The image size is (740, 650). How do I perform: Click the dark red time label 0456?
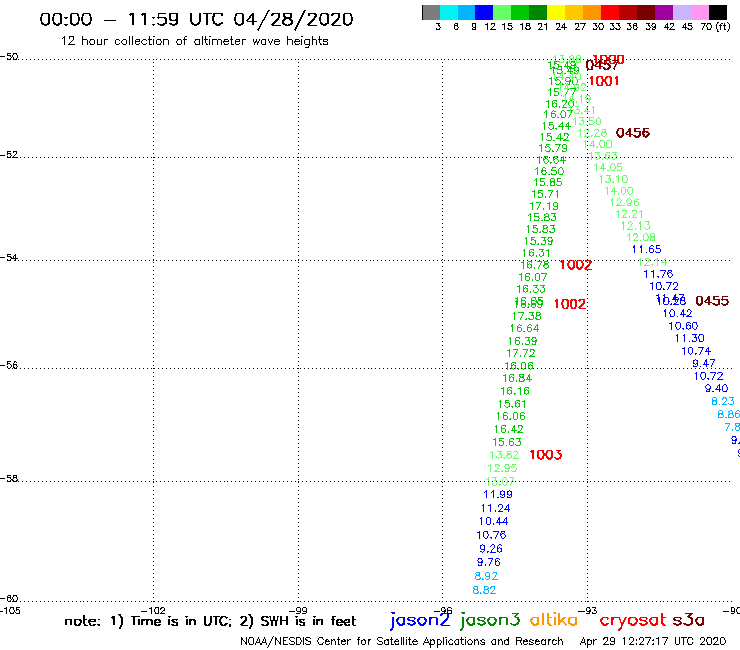pos(633,133)
